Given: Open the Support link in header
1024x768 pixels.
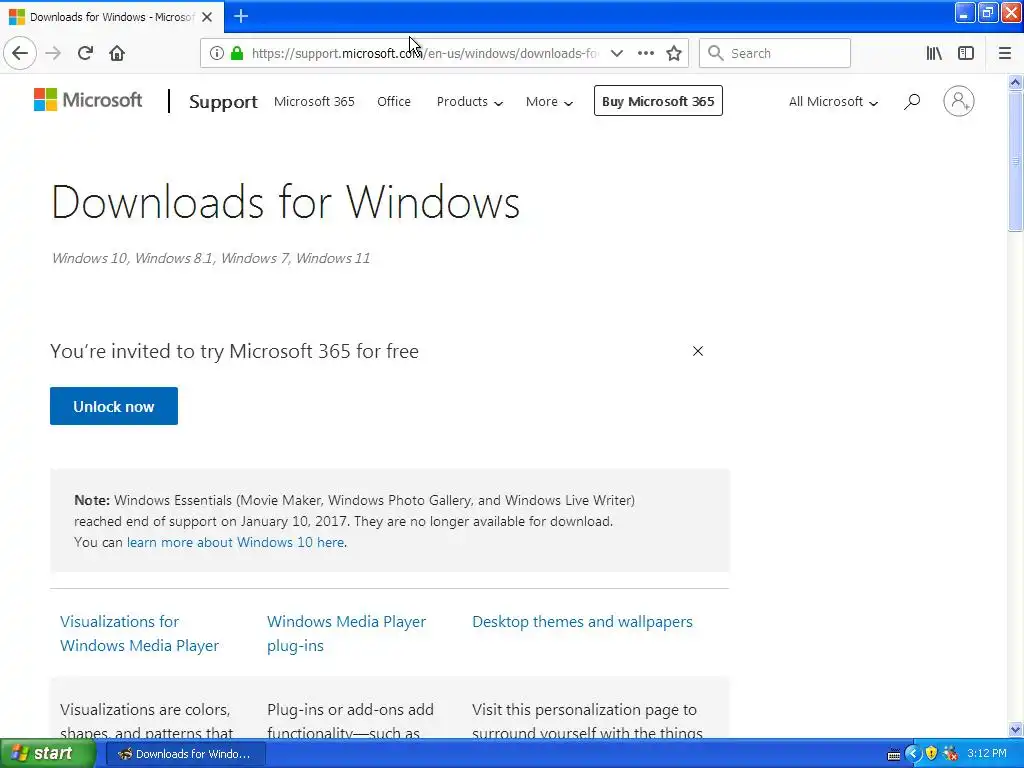Looking at the screenshot, I should (x=223, y=102).
